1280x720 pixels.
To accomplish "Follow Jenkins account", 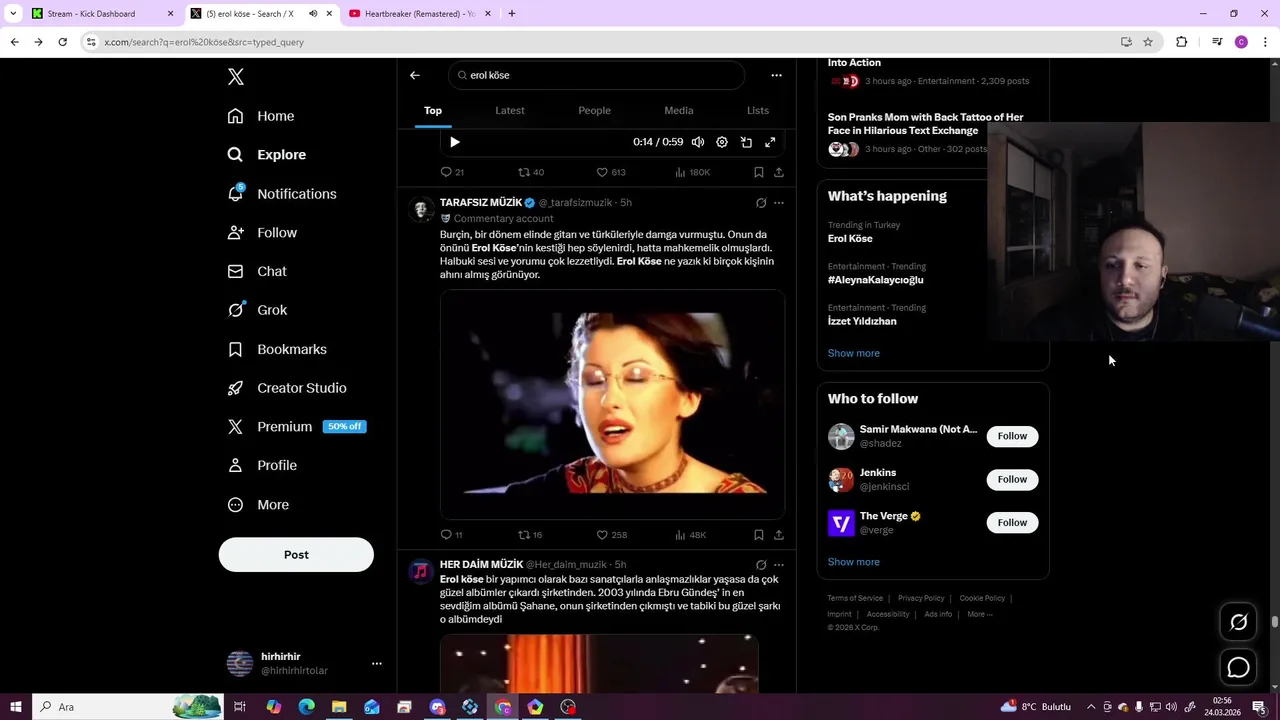I will (1012, 479).
